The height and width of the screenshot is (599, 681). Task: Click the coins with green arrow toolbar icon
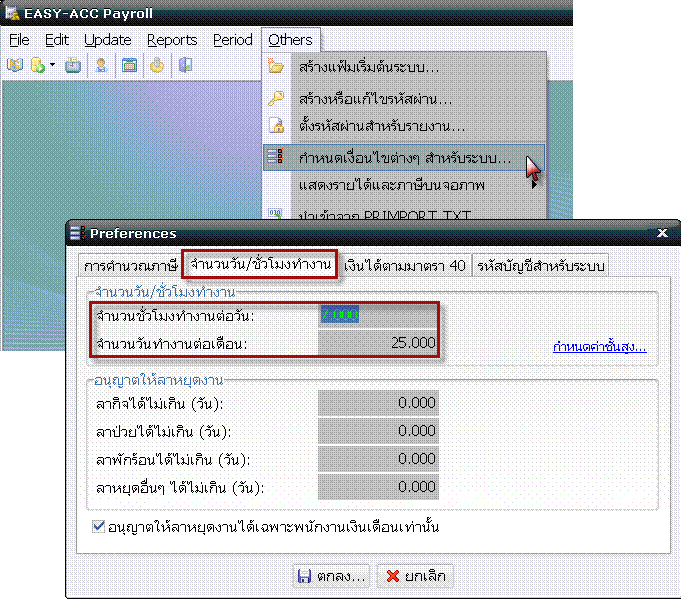click(x=37, y=66)
